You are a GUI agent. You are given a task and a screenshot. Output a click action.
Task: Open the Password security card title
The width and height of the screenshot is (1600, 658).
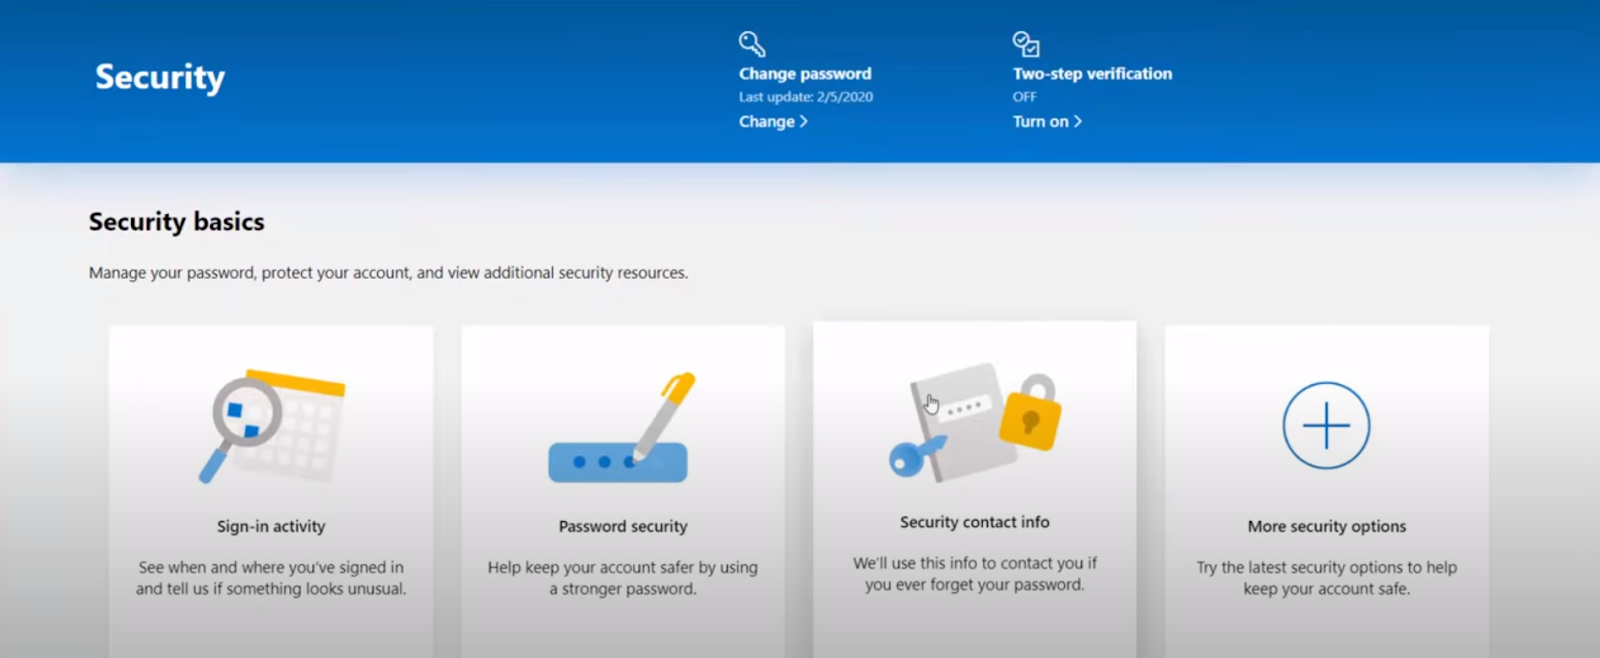point(623,526)
